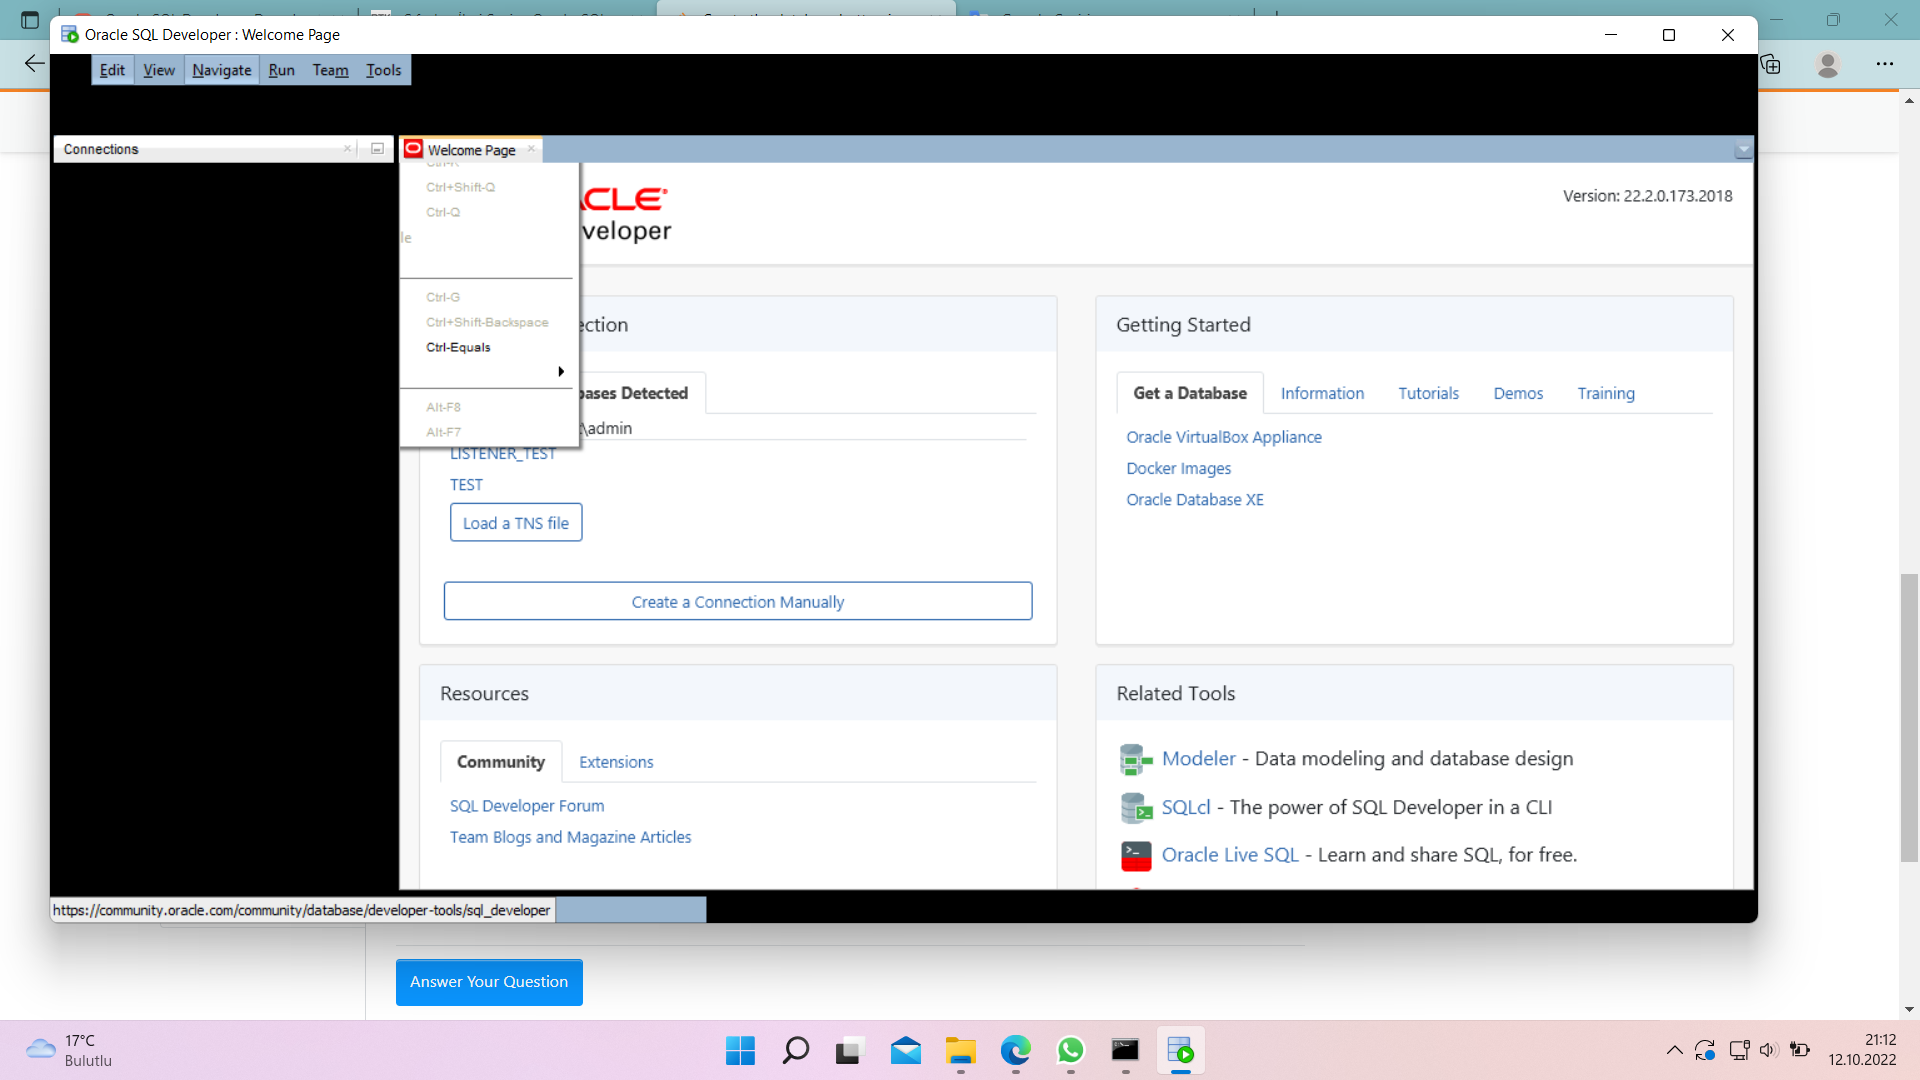Click Load a TNS file button
The width and height of the screenshot is (1920, 1080).
(516, 522)
